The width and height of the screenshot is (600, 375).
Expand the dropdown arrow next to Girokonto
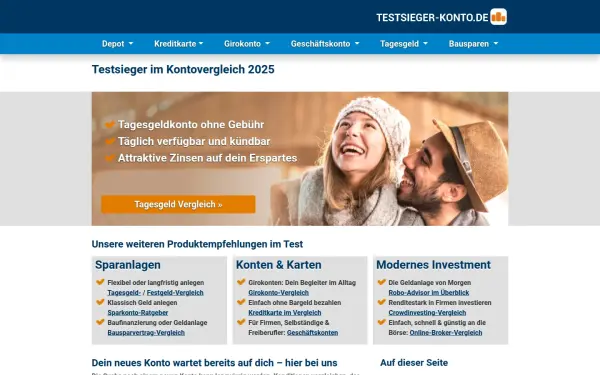[267, 44]
